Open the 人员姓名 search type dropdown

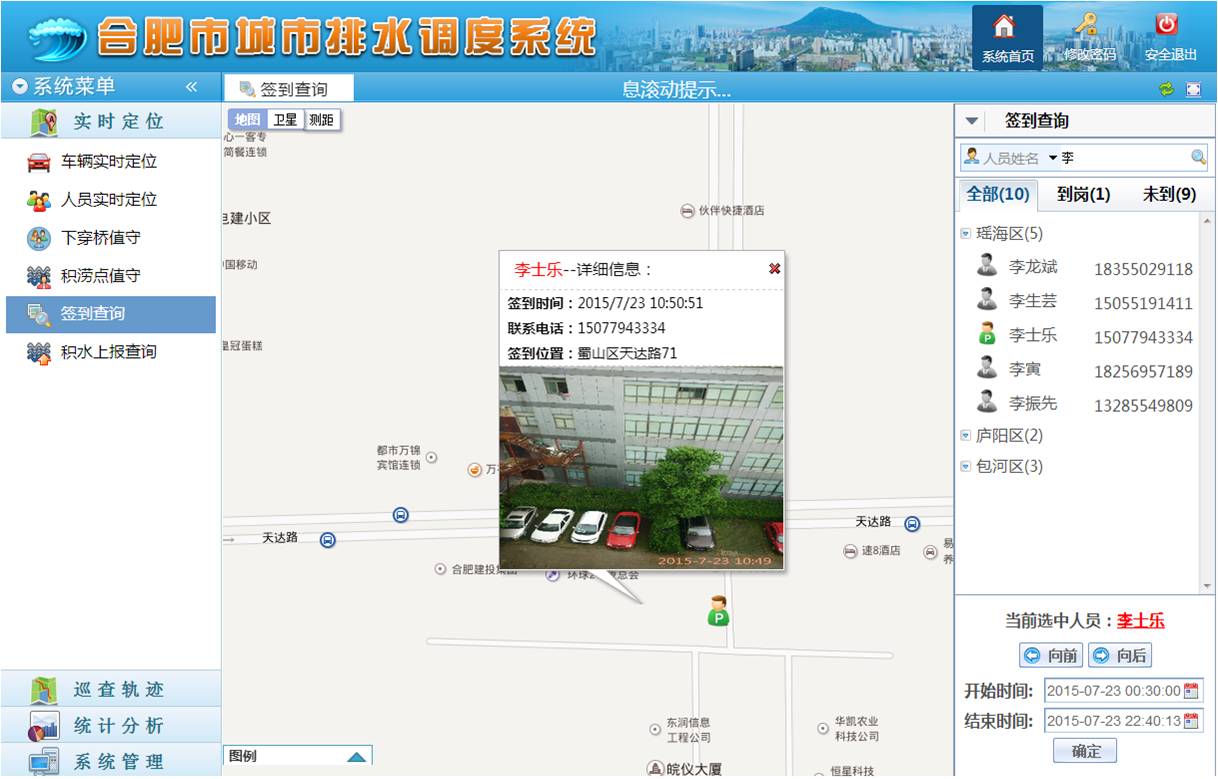click(1053, 158)
